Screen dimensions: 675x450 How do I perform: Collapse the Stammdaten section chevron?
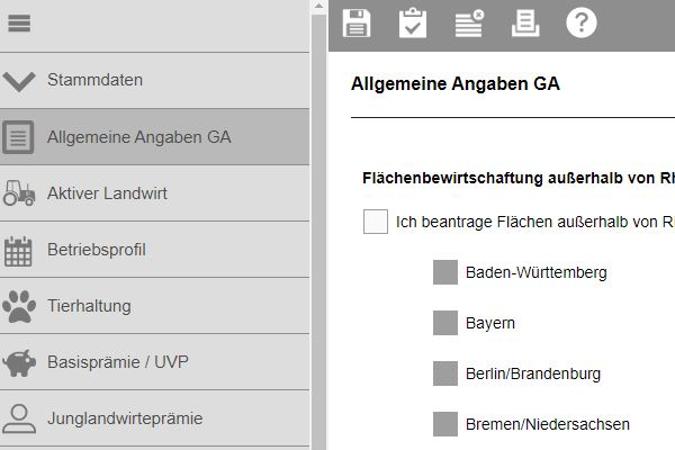tap(19, 81)
